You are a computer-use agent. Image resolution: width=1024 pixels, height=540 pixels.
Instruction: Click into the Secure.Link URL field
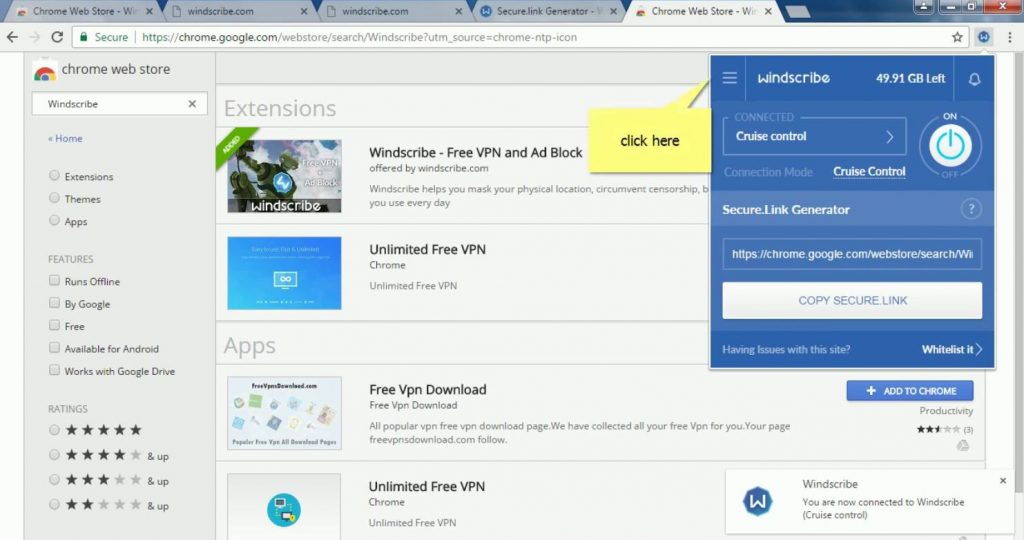[852, 254]
